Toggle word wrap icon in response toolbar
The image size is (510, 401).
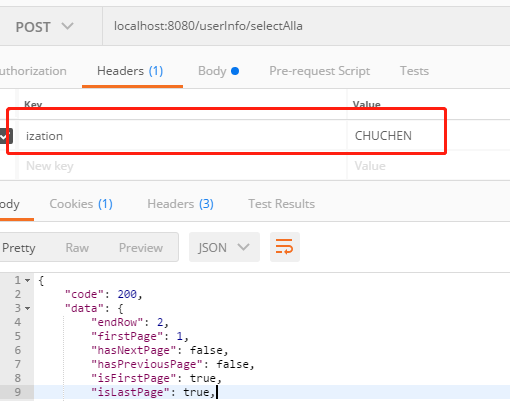285,247
